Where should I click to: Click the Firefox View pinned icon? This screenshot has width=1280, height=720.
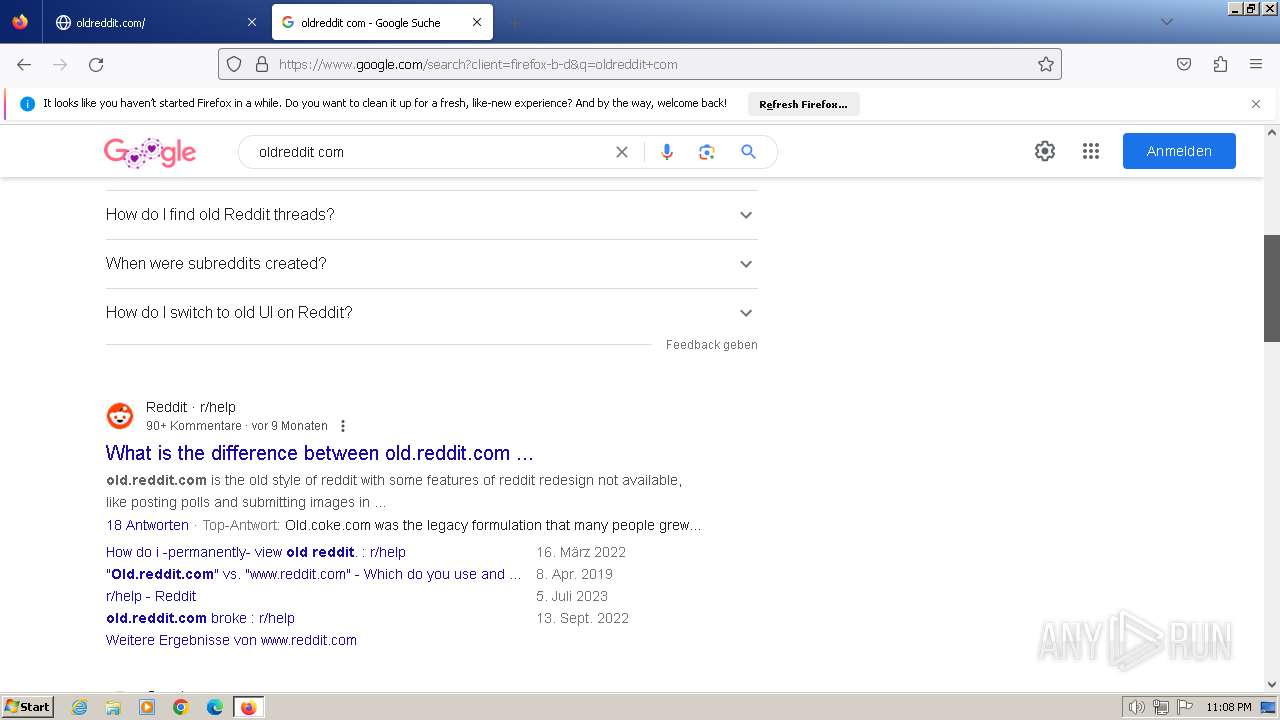tap(20, 22)
